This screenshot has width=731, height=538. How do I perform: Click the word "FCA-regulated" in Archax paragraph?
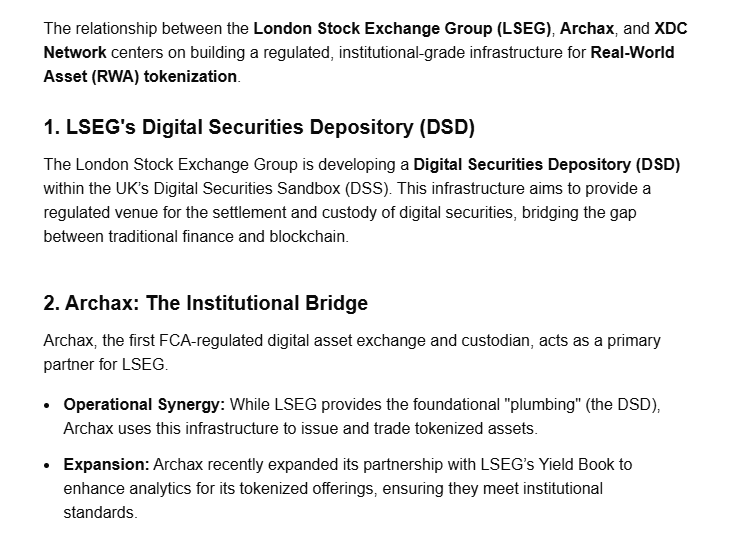pos(211,340)
